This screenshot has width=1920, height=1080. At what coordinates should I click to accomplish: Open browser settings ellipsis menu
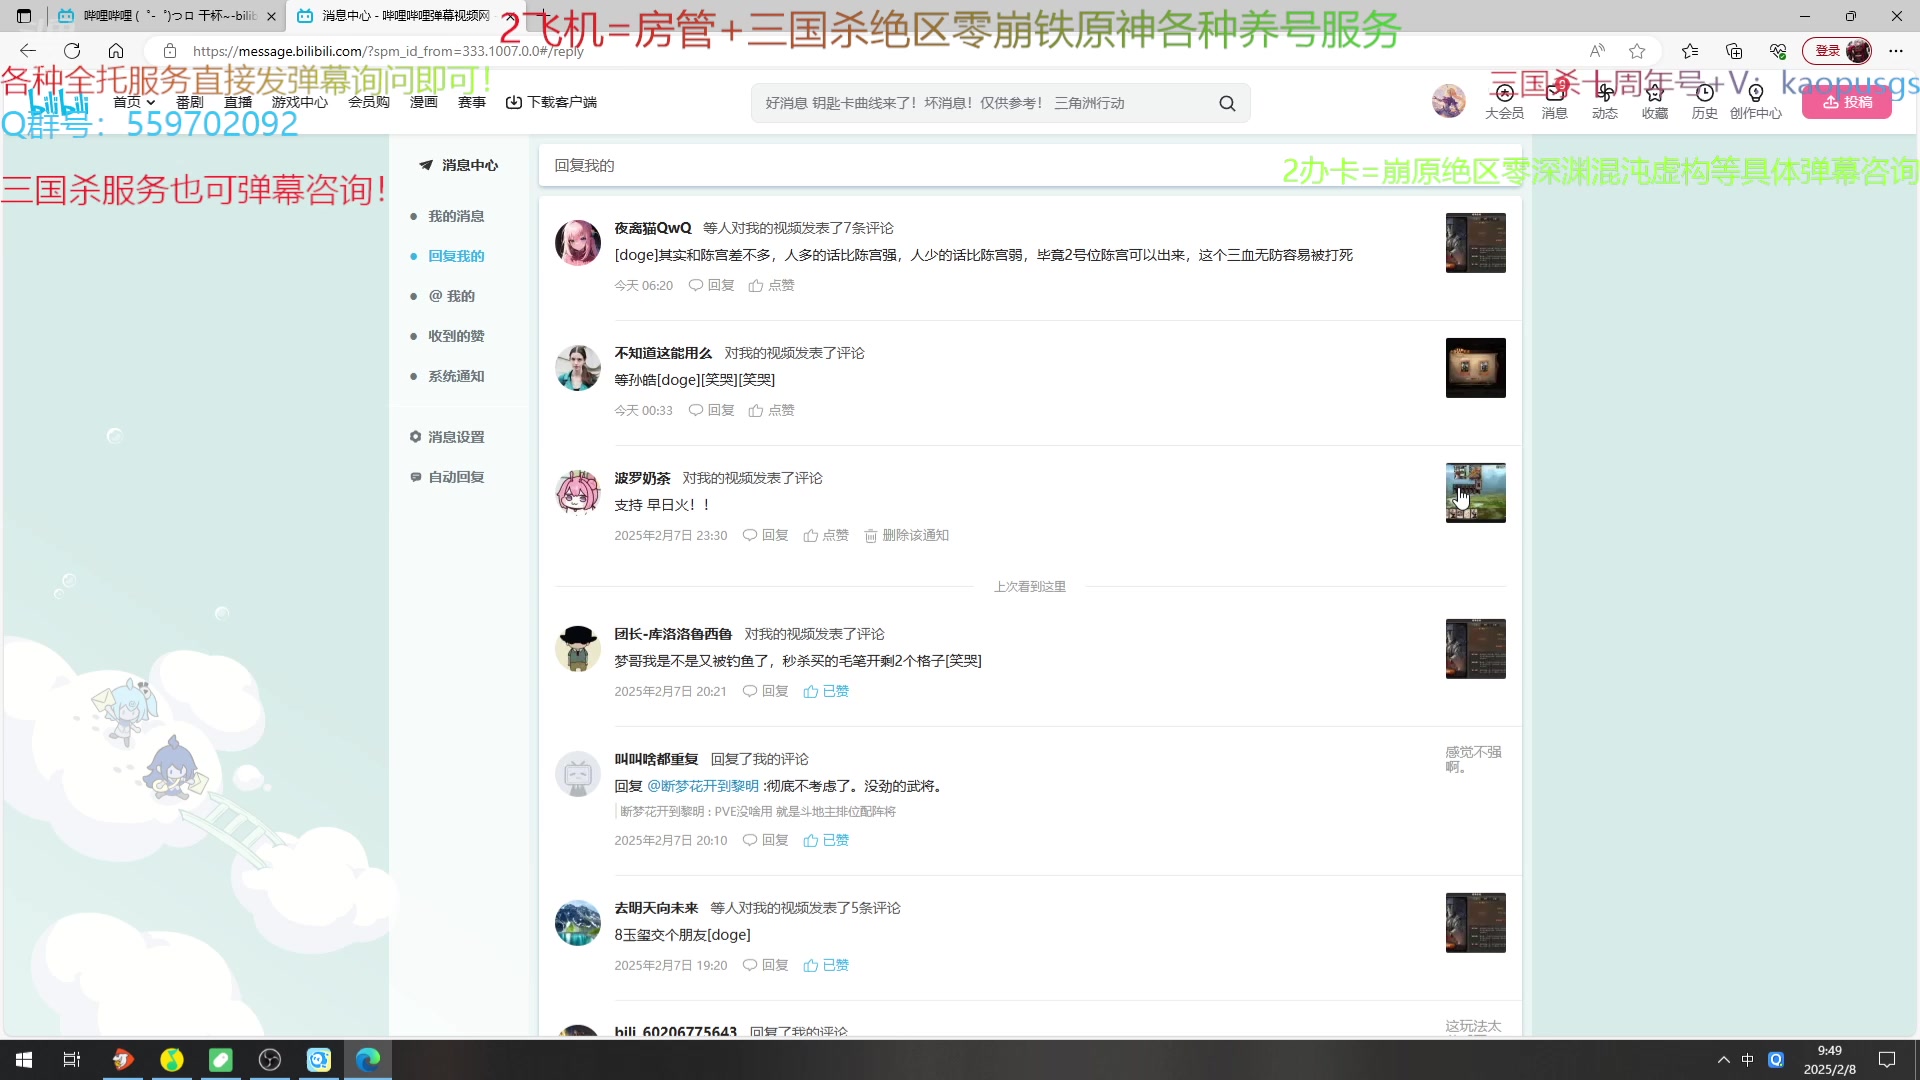pyautogui.click(x=1896, y=51)
